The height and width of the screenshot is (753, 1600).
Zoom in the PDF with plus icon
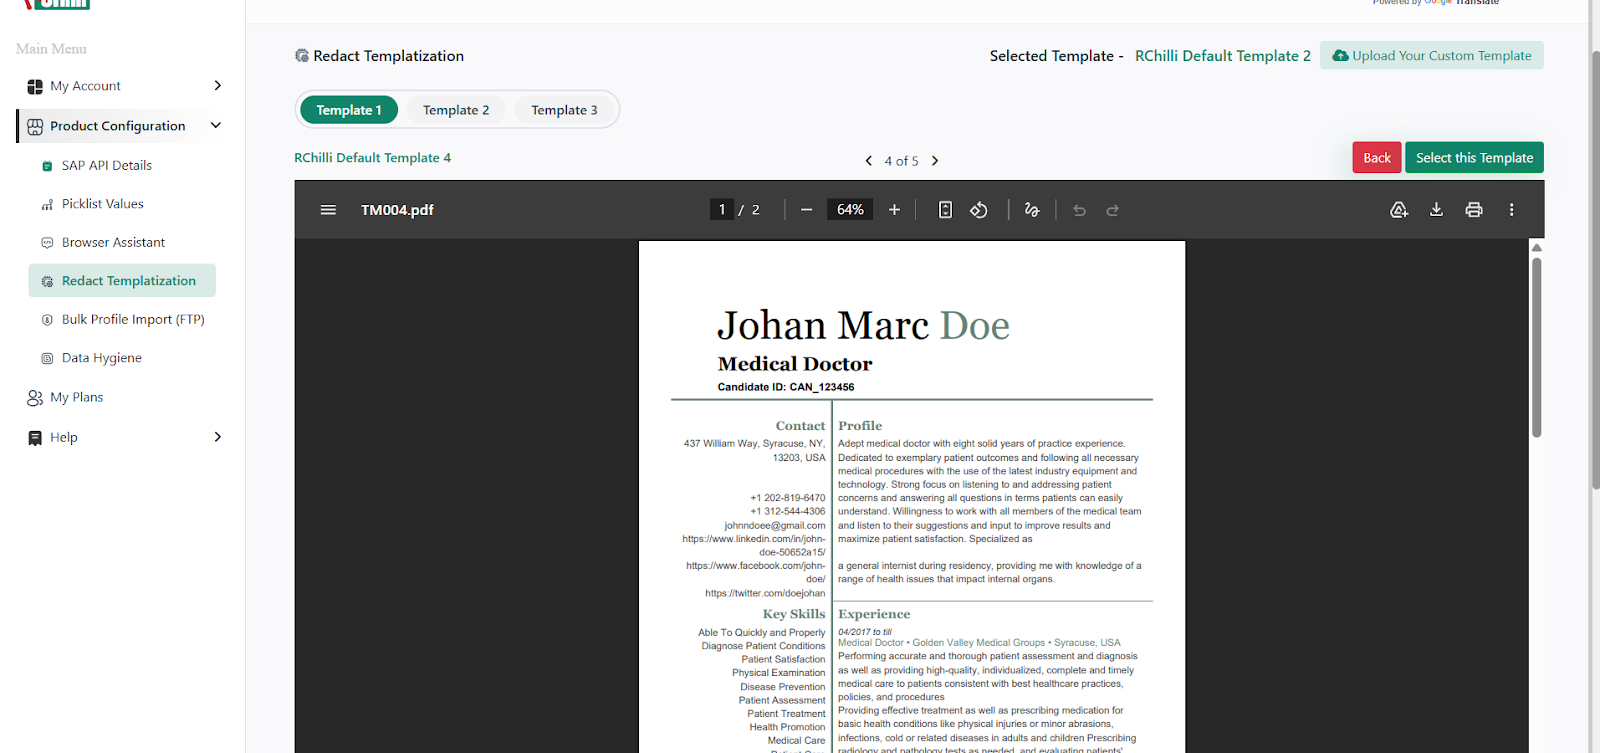[894, 210]
